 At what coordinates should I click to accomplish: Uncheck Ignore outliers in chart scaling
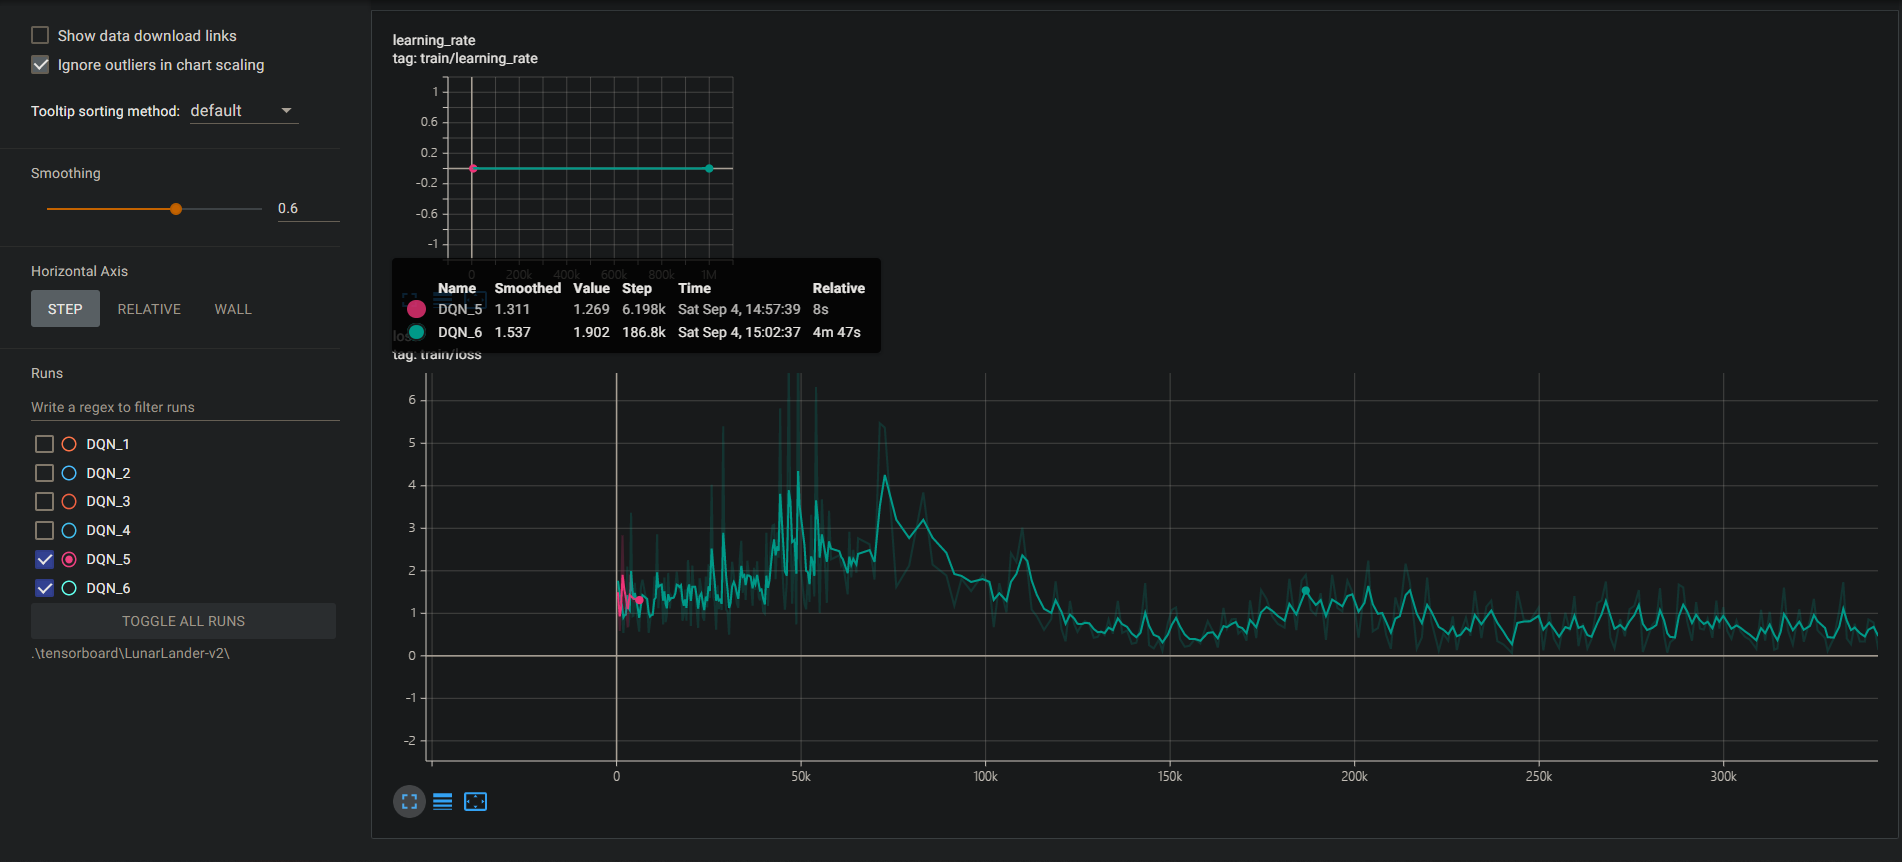coord(40,65)
